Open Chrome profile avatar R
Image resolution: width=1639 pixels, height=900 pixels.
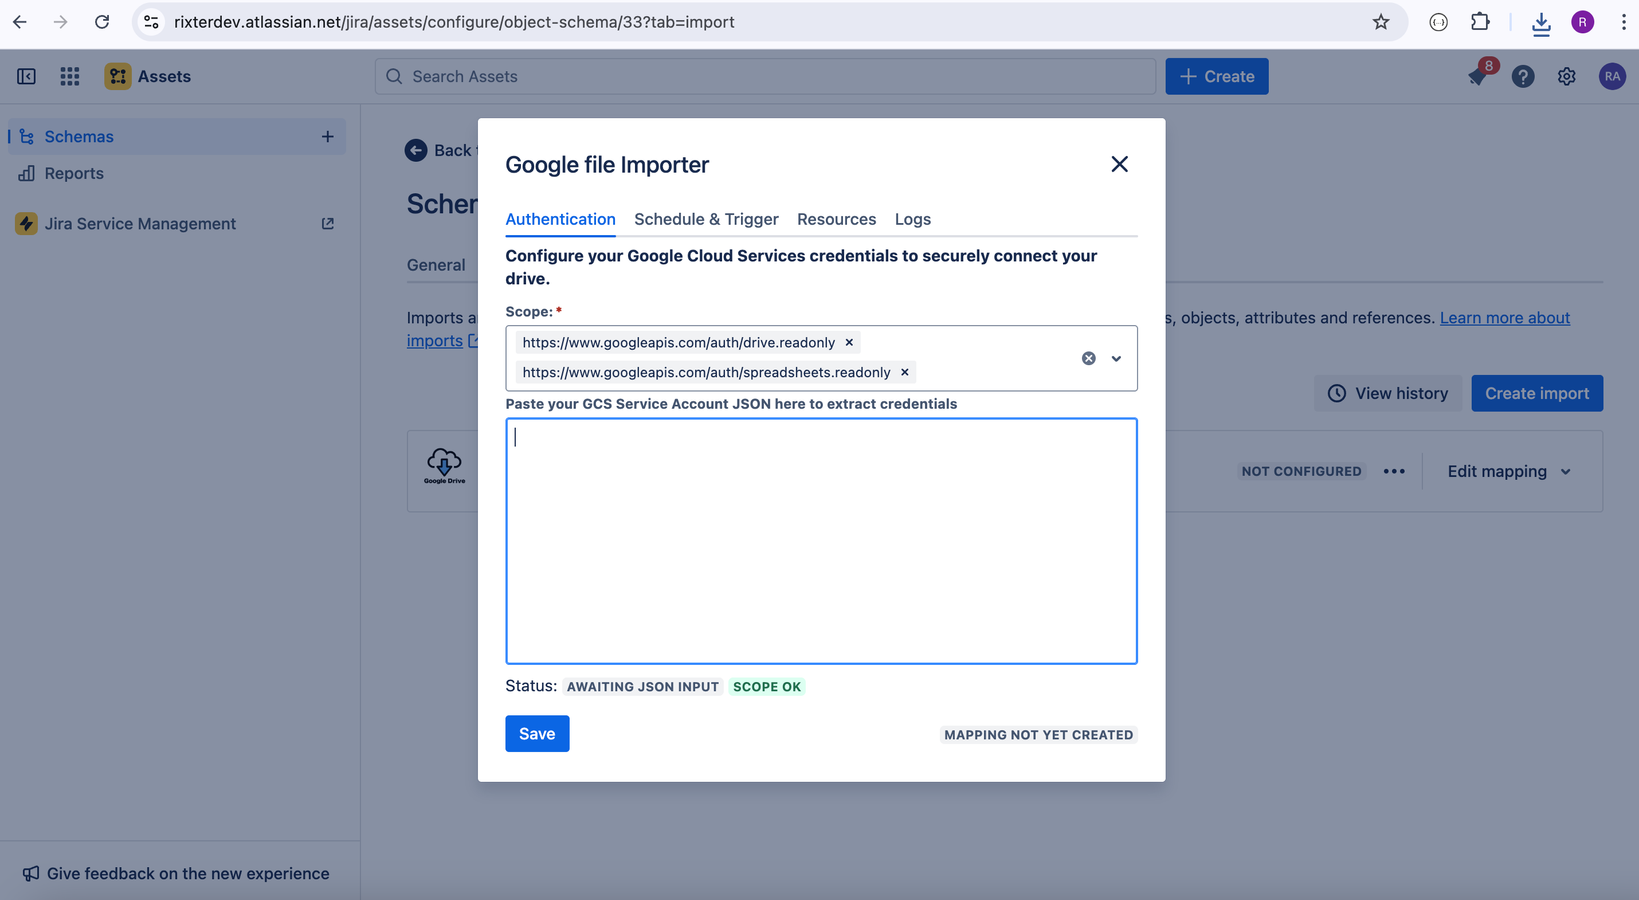(1582, 22)
